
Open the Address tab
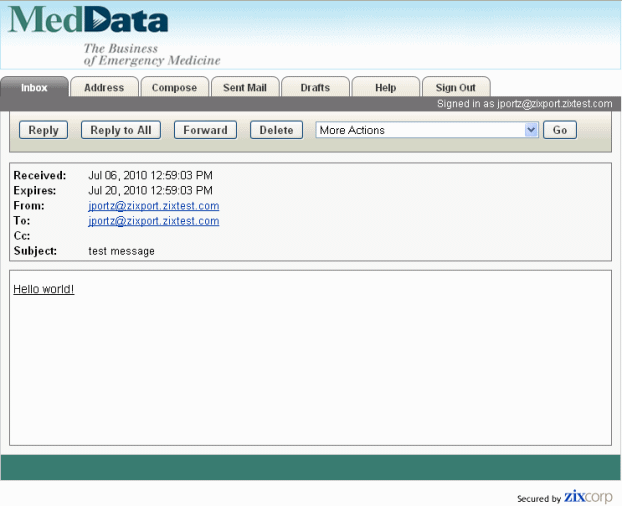point(104,88)
